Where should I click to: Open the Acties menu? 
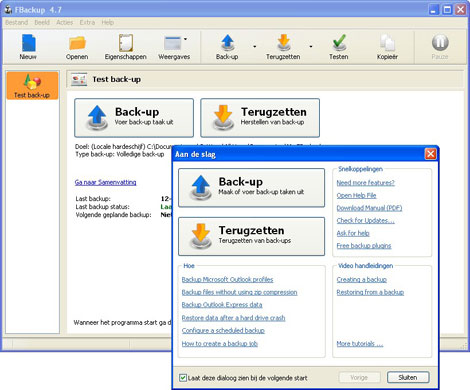(64, 23)
